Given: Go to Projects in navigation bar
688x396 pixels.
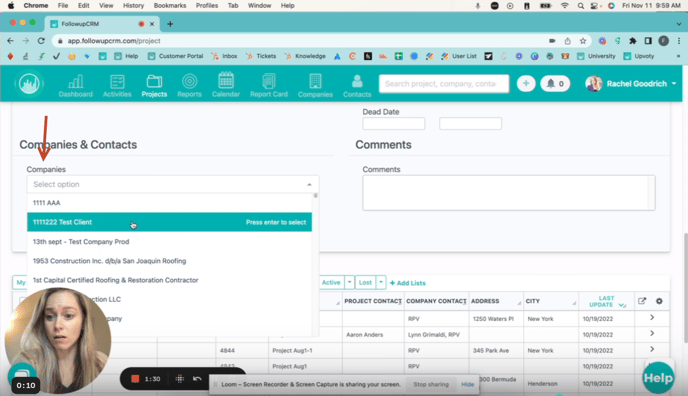Looking at the screenshot, I should (x=154, y=85).
